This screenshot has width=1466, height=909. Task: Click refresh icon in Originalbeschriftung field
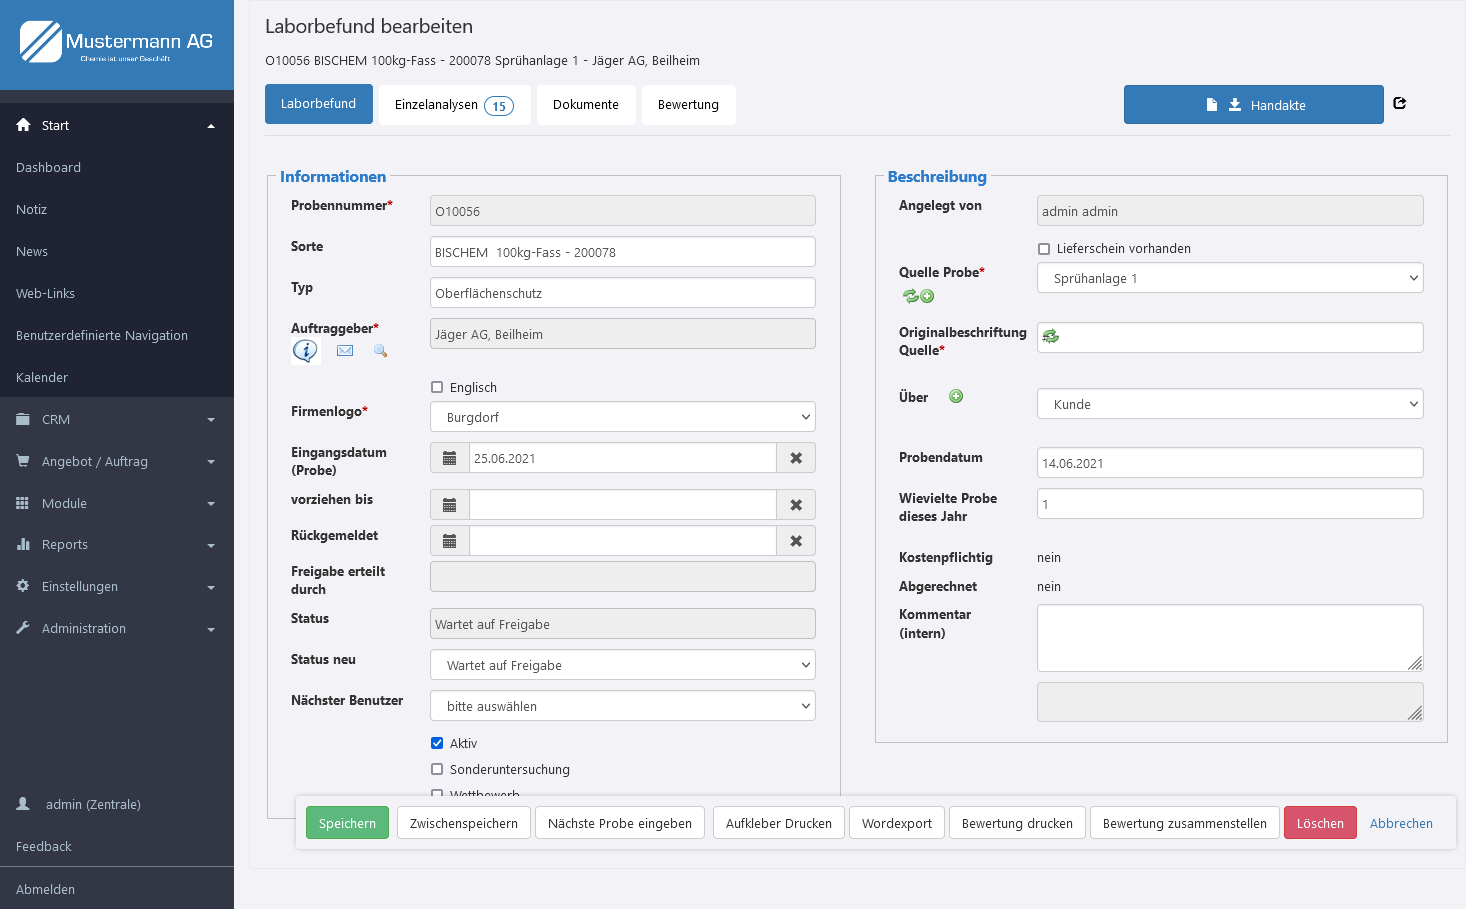pos(1051,337)
